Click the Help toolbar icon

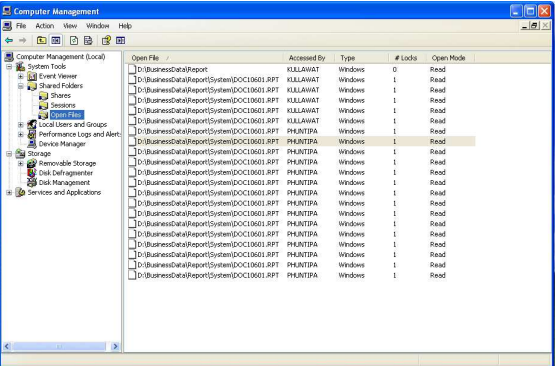(106, 40)
